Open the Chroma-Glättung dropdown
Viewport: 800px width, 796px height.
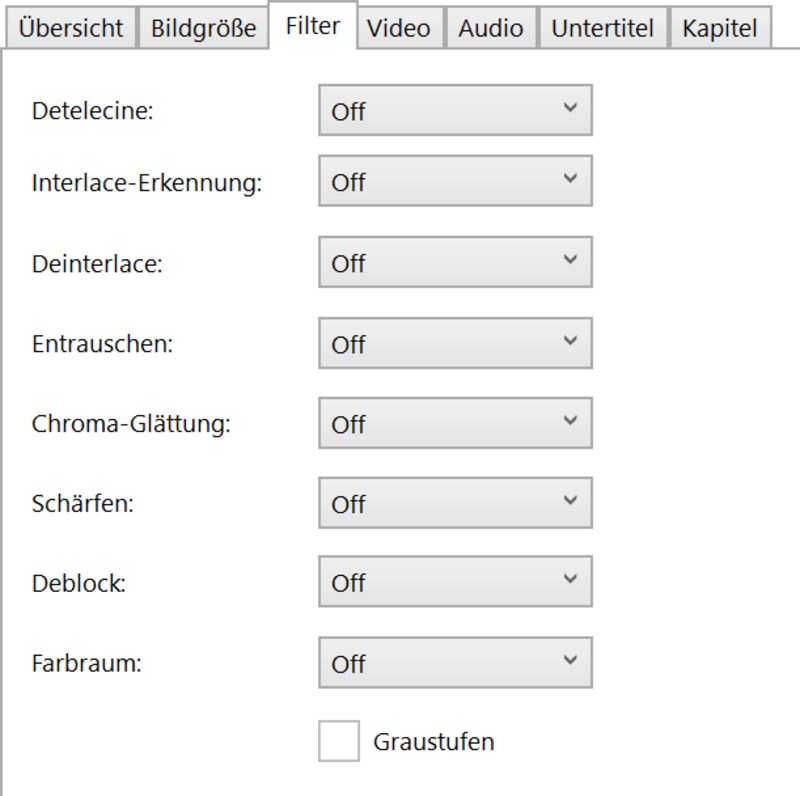[x=453, y=423]
